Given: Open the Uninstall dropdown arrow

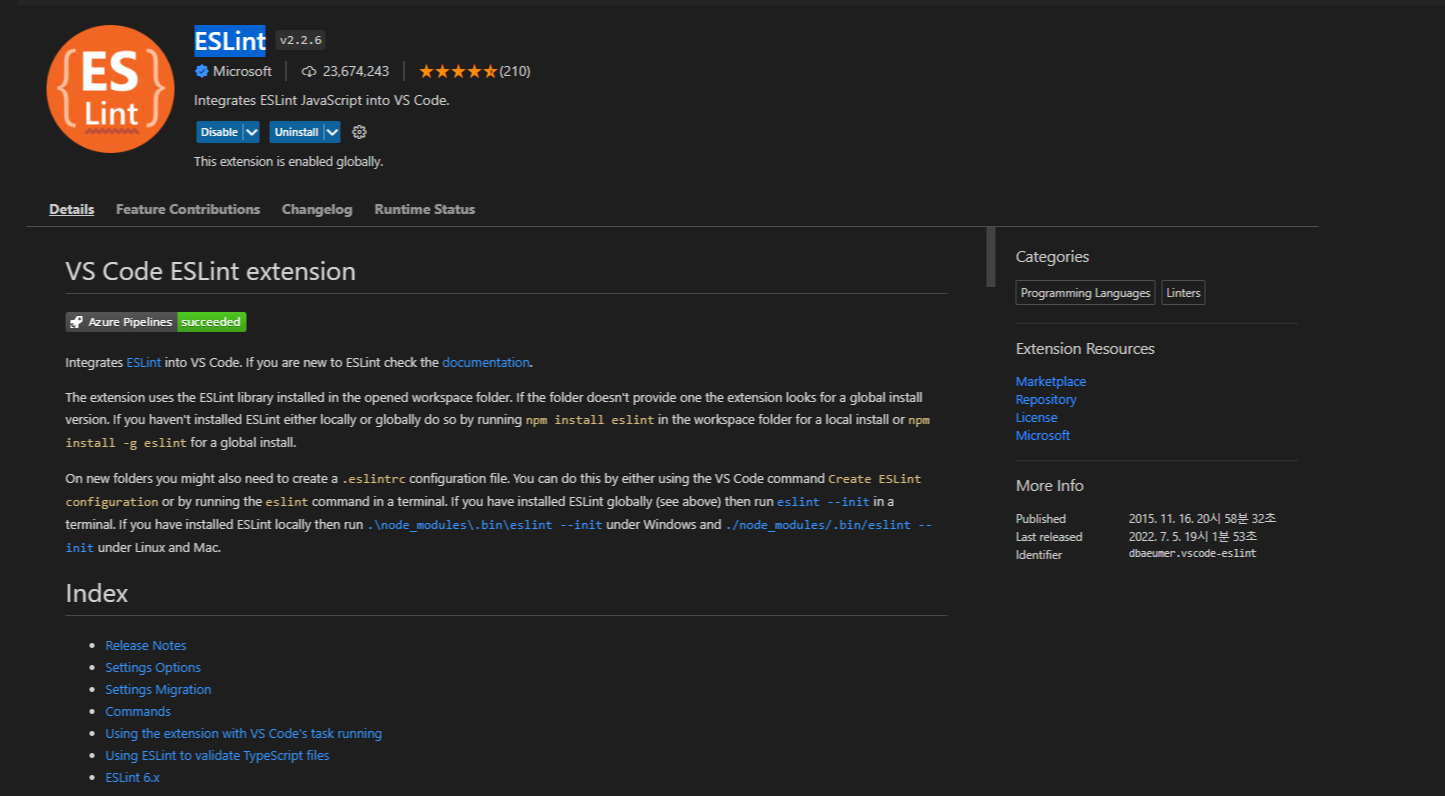Looking at the screenshot, I should (332, 132).
